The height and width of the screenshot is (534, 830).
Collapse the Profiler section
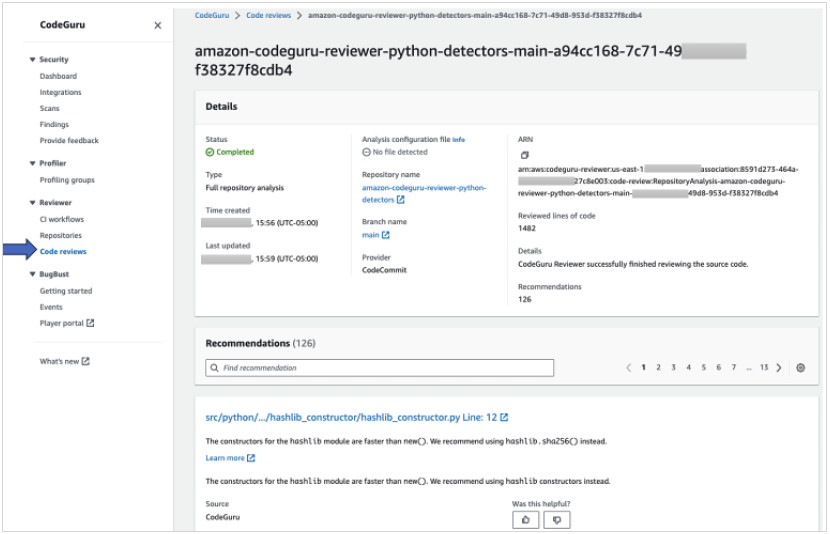pos(32,164)
